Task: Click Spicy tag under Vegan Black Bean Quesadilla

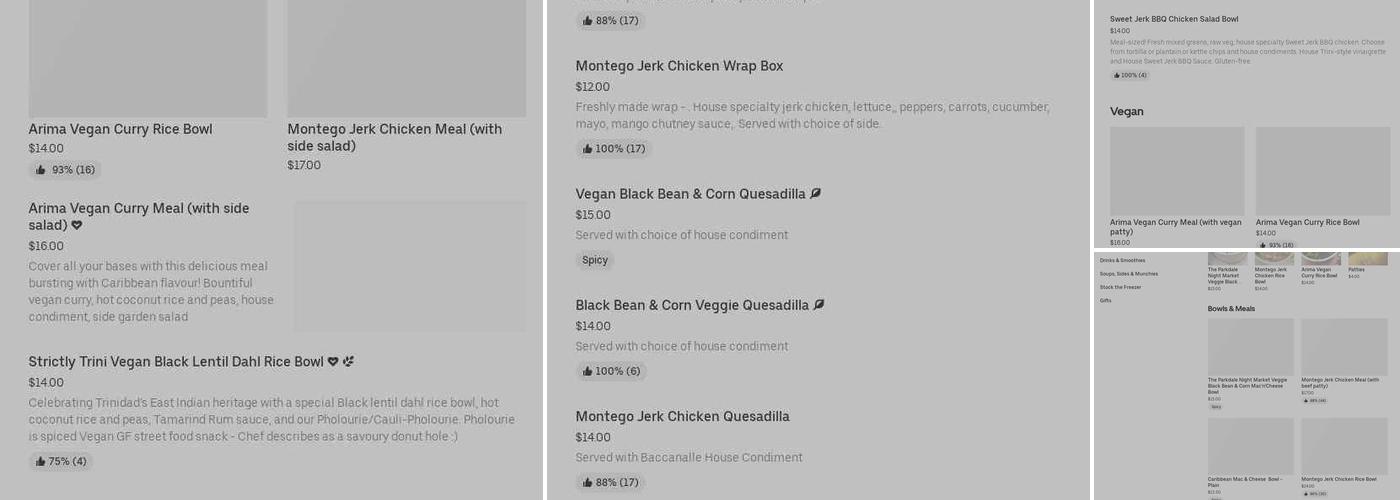Action: (x=595, y=260)
